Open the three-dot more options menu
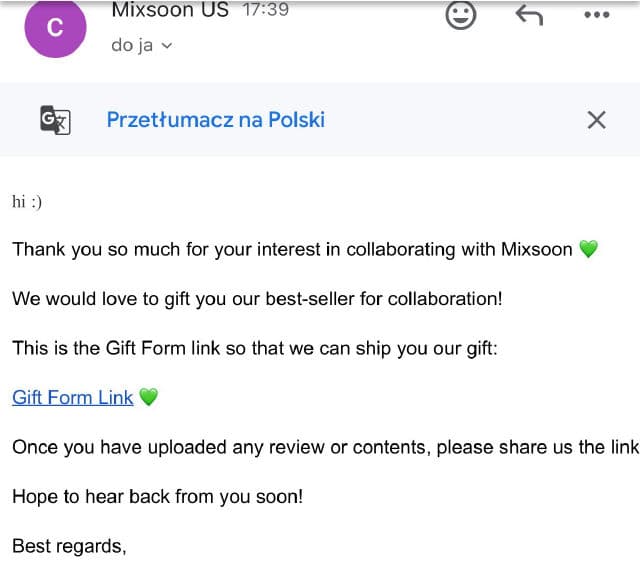Viewport: 640px width, 581px height. [596, 15]
